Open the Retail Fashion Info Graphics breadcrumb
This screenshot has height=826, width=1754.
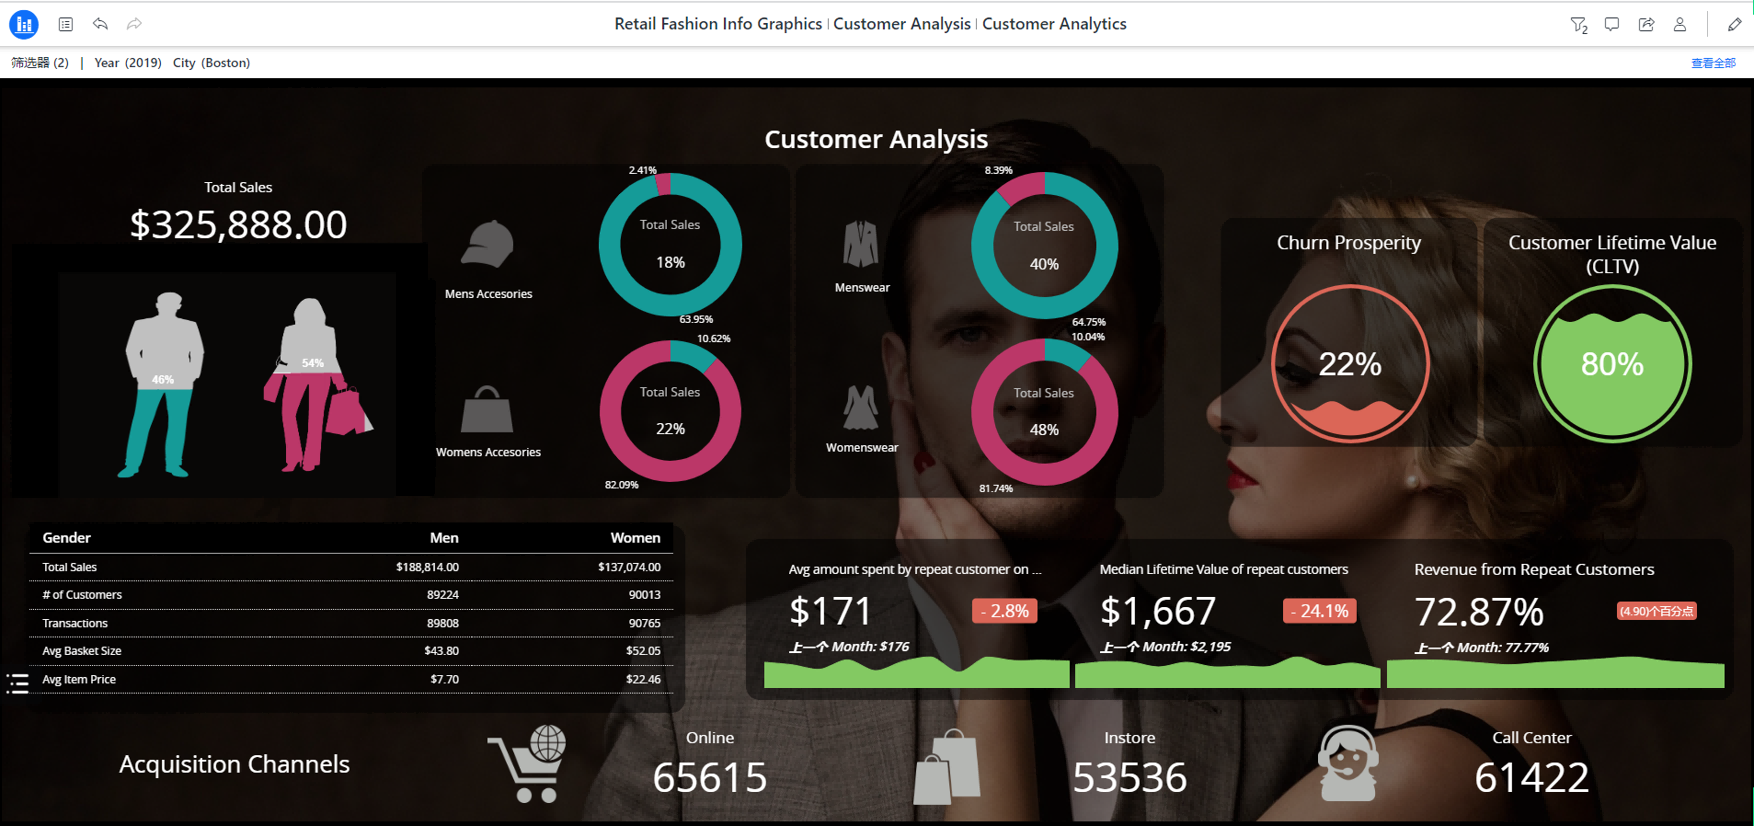pos(718,24)
